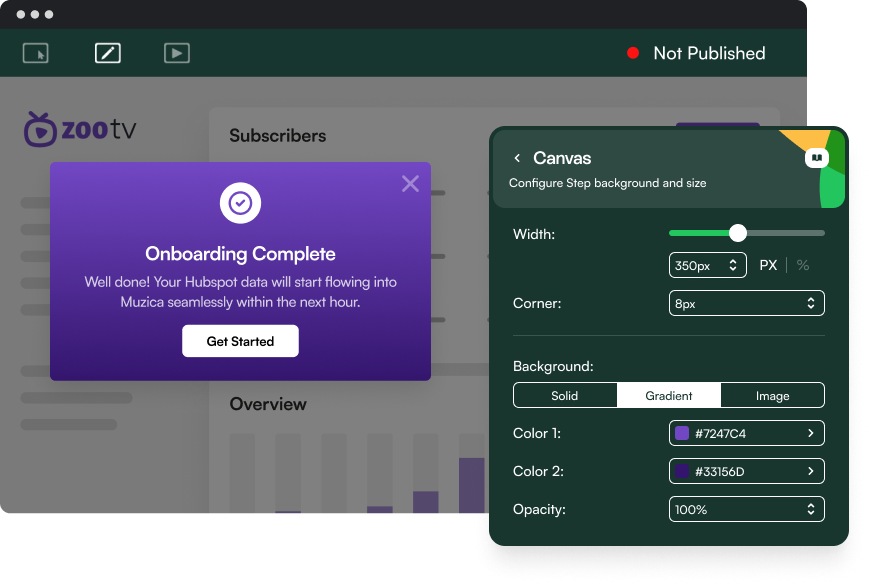The image size is (869, 586).
Task: Select Solid background mode
Action: (565, 395)
